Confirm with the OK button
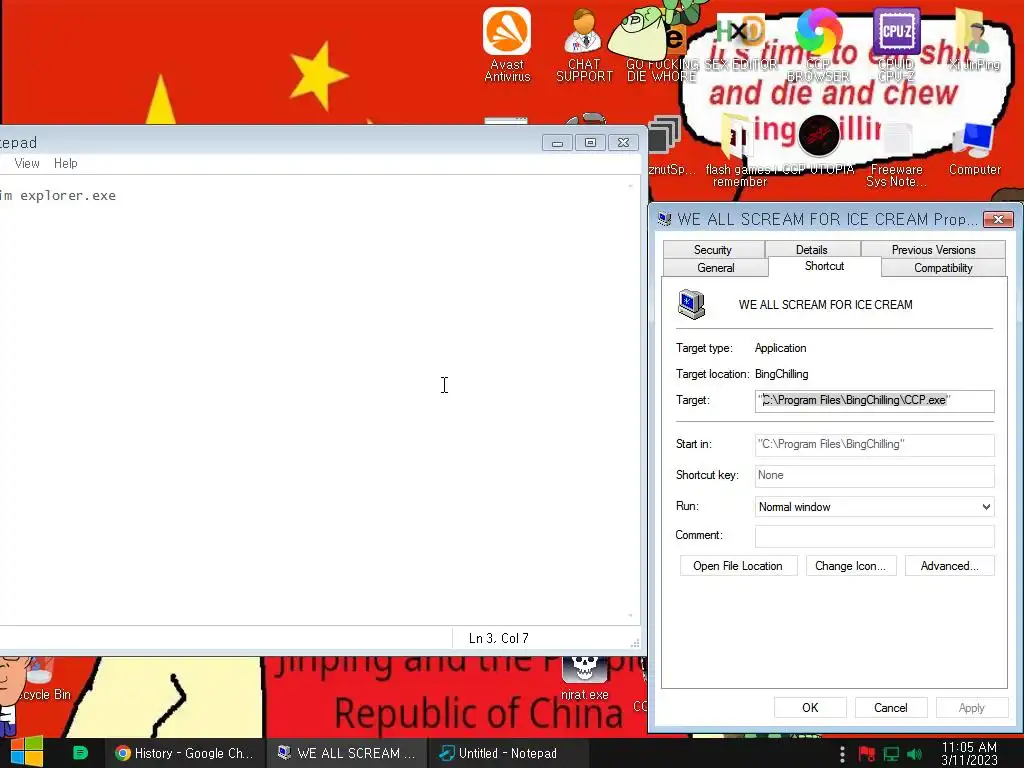 [810, 708]
